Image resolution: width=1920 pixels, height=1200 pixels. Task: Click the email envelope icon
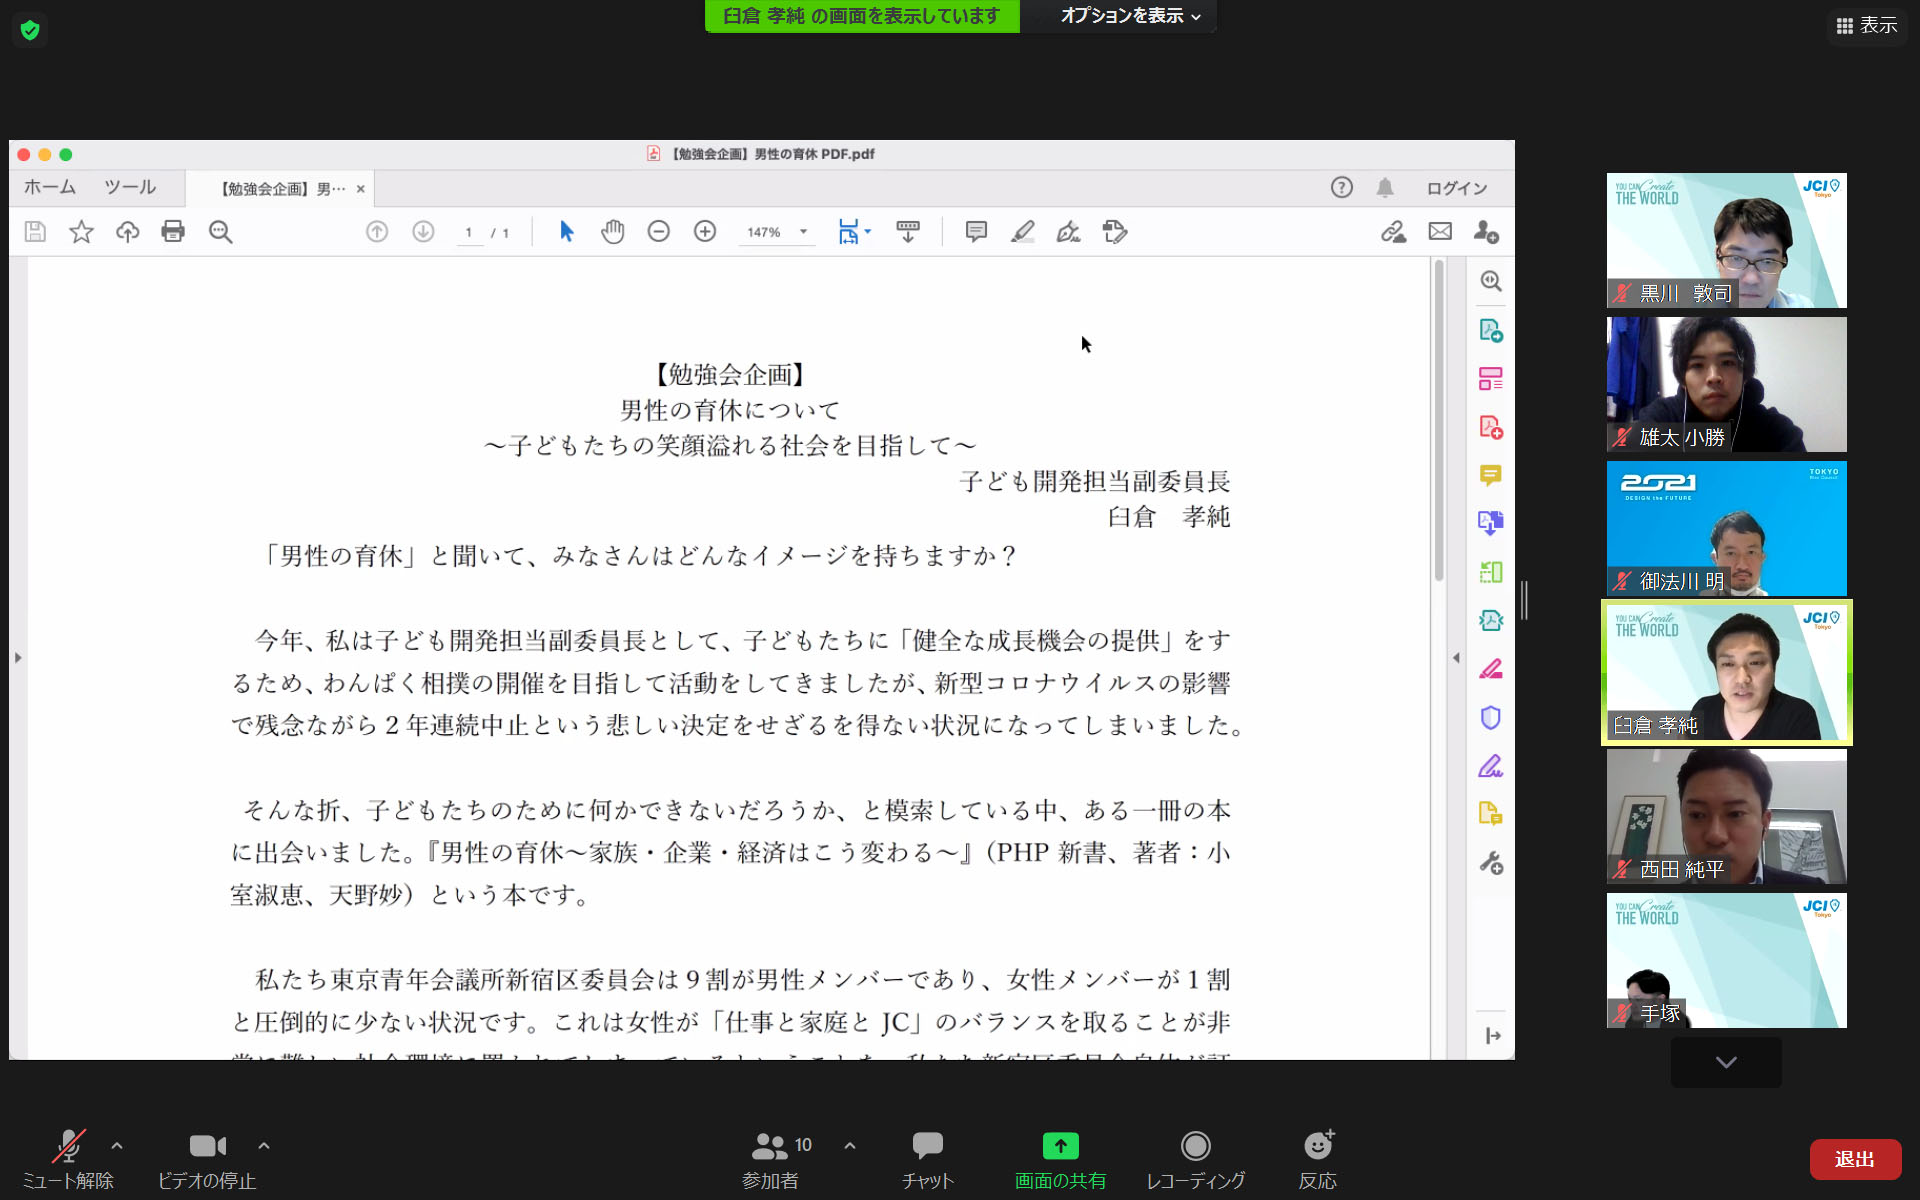tap(1440, 232)
